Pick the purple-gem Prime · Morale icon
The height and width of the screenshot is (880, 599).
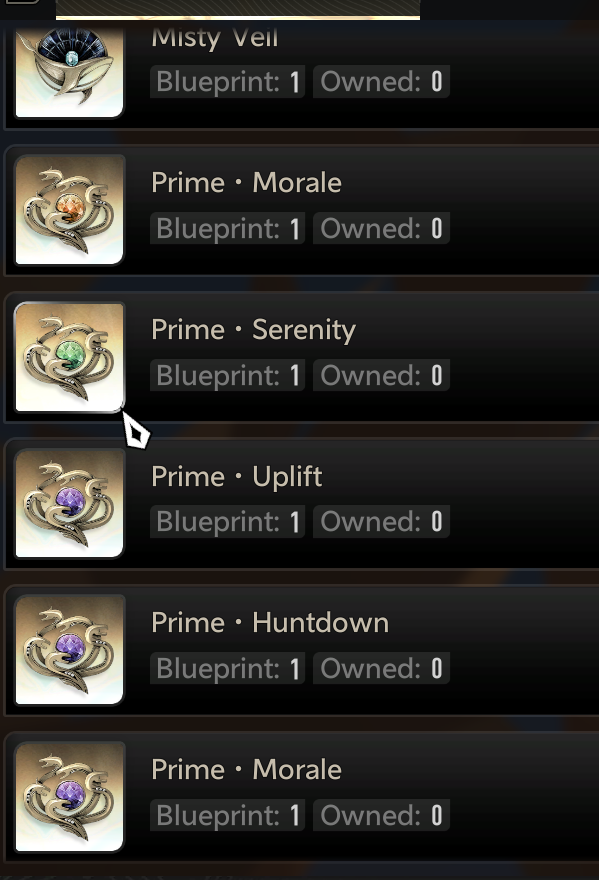(69, 797)
